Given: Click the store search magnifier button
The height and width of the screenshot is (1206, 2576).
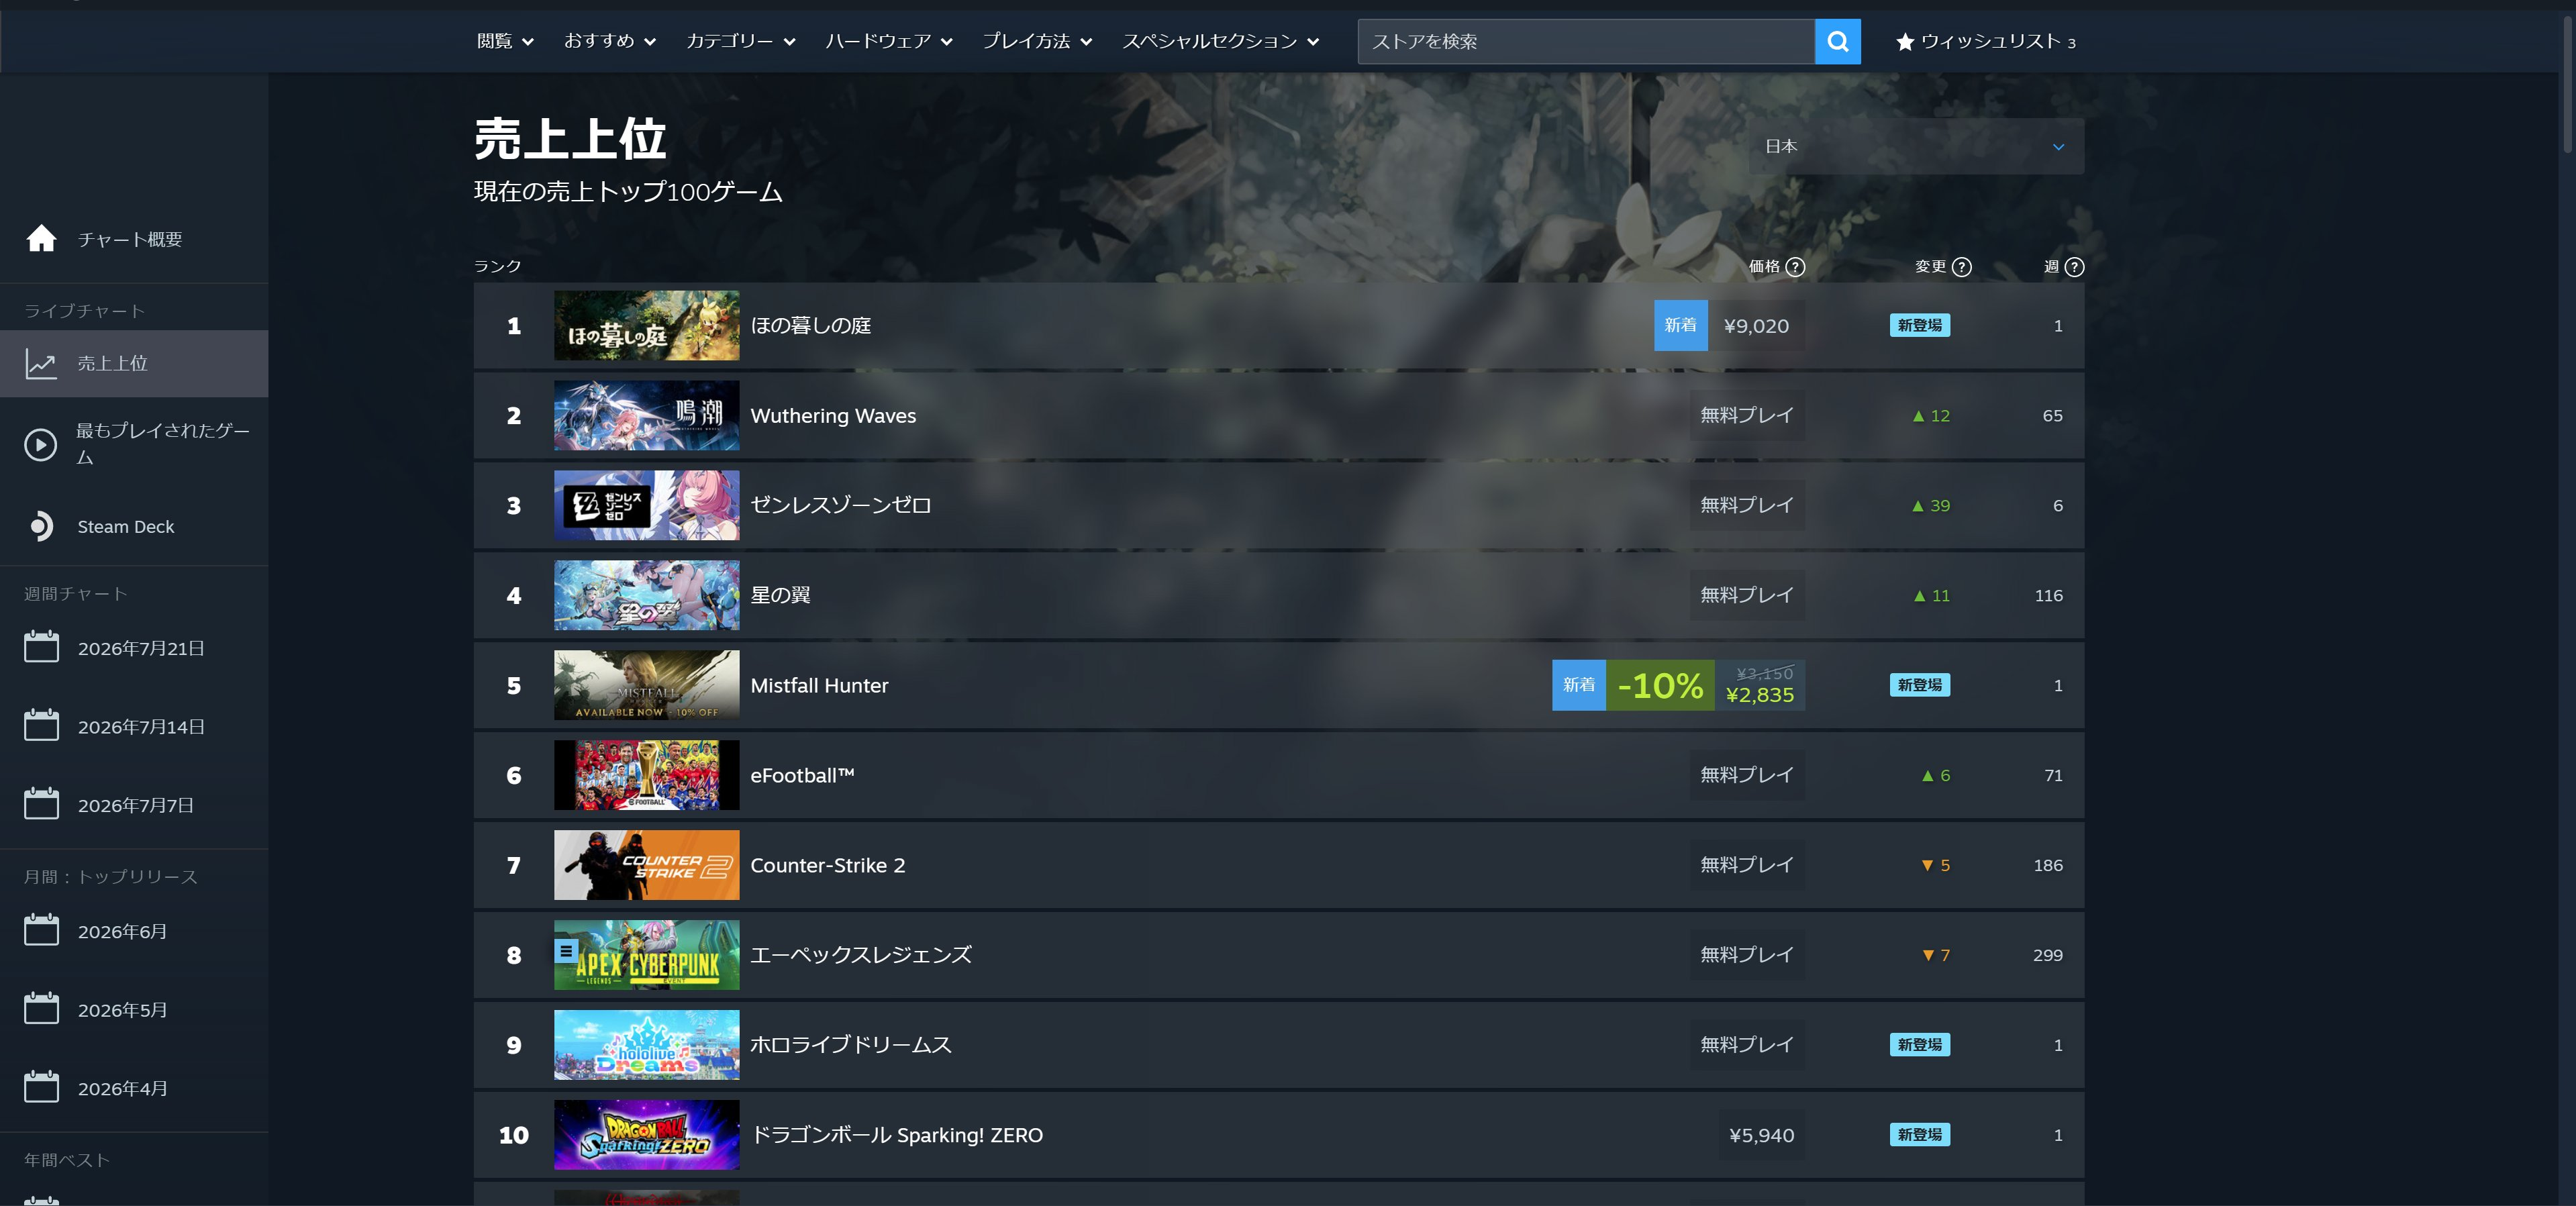Looking at the screenshot, I should point(1837,41).
